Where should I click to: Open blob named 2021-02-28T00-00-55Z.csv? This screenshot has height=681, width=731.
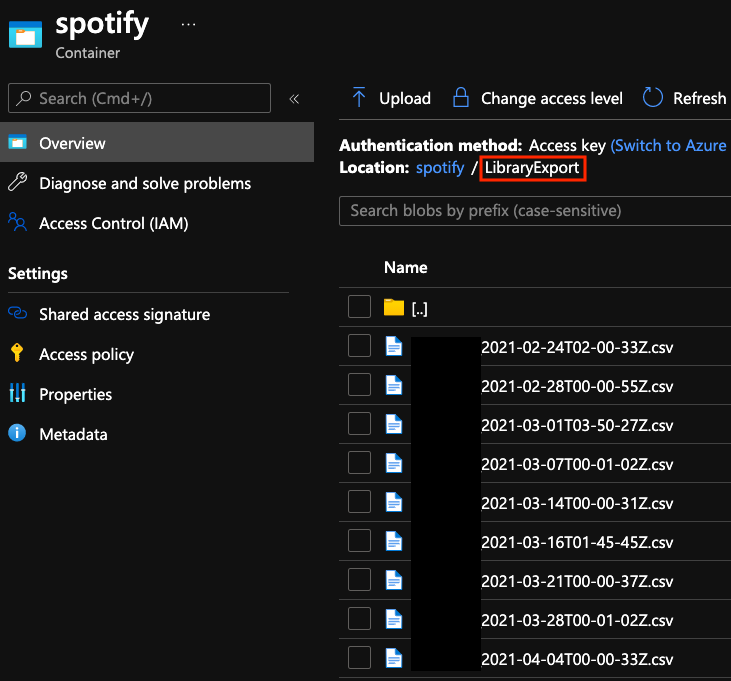[577, 387]
